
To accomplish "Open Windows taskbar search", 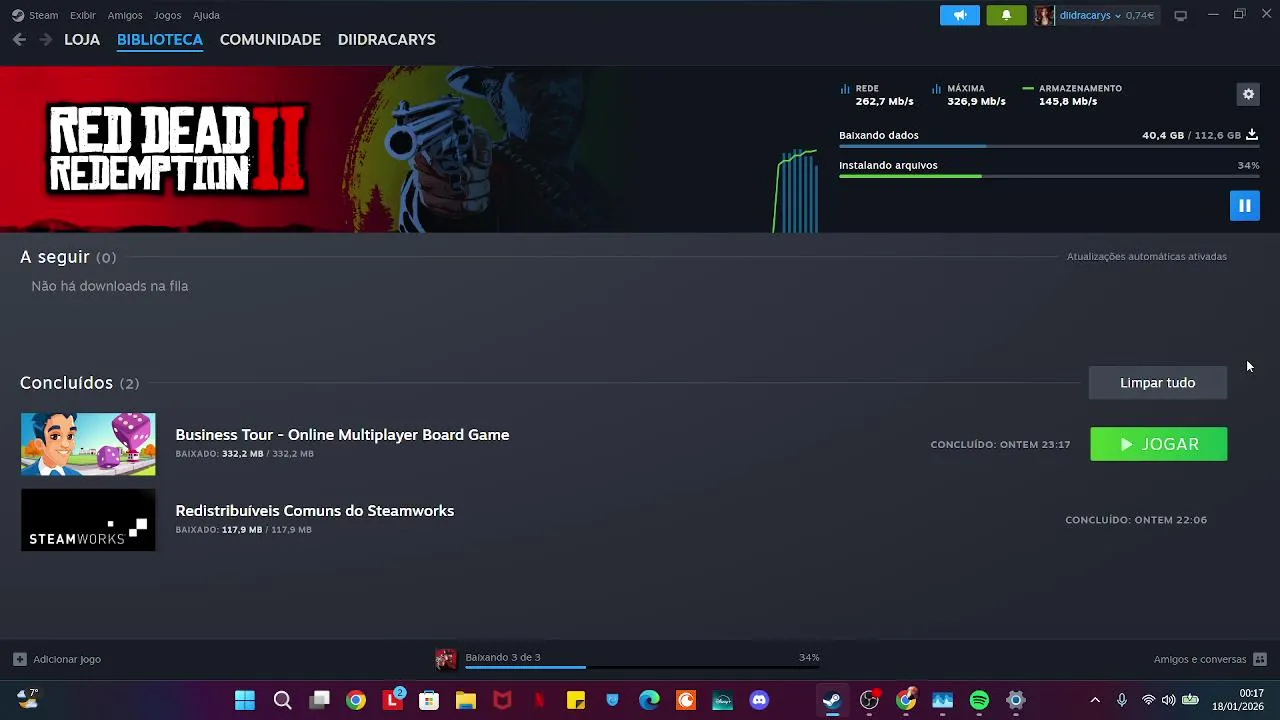I will 282,700.
